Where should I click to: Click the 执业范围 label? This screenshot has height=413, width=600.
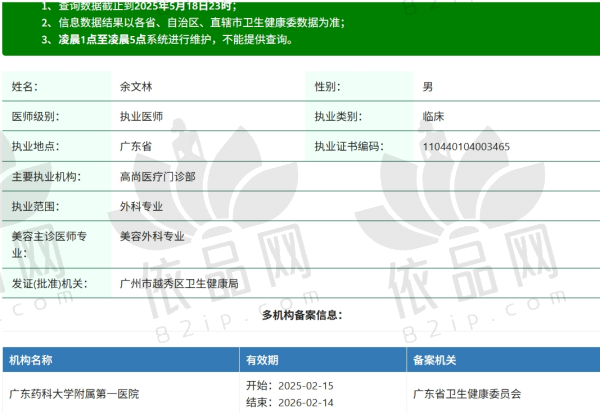[35, 206]
